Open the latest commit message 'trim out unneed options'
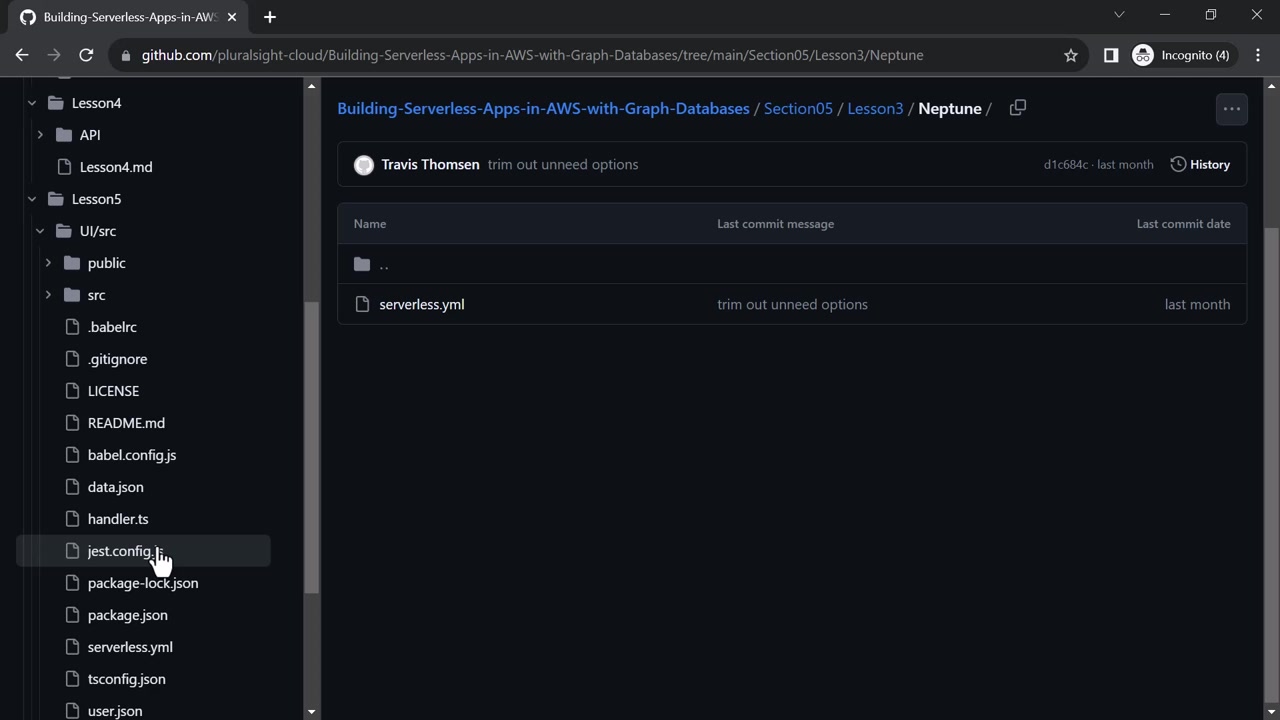1280x720 pixels. tap(563, 164)
